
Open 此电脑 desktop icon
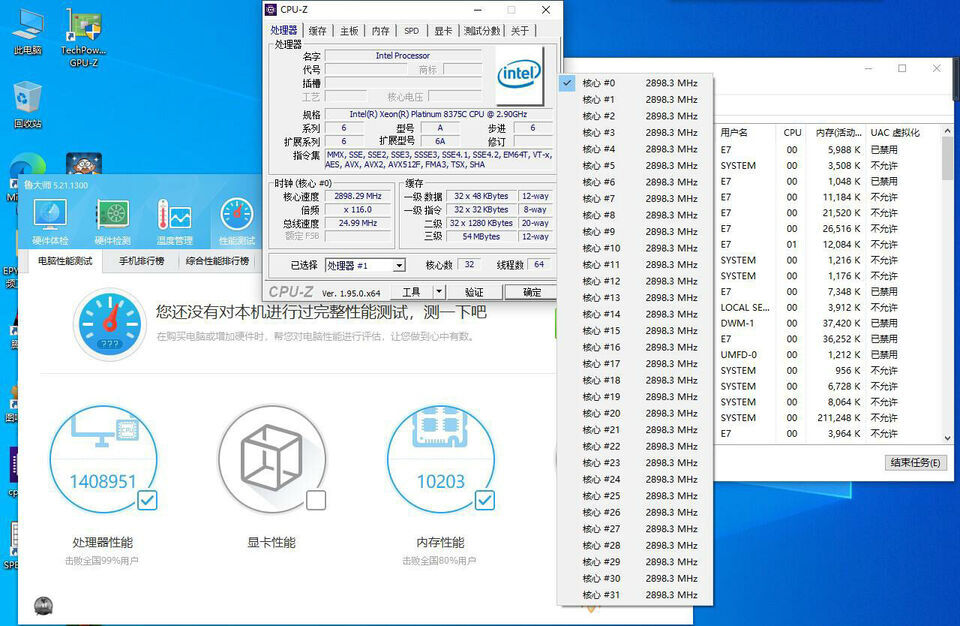28,32
